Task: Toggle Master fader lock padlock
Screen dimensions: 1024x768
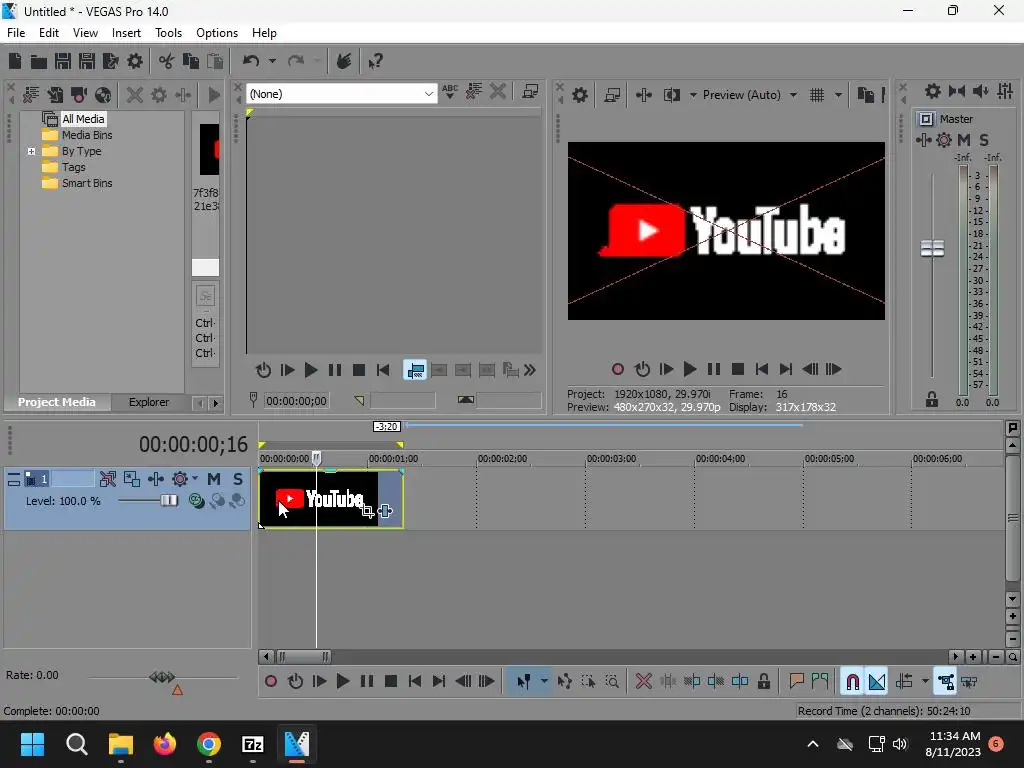Action: [932, 400]
